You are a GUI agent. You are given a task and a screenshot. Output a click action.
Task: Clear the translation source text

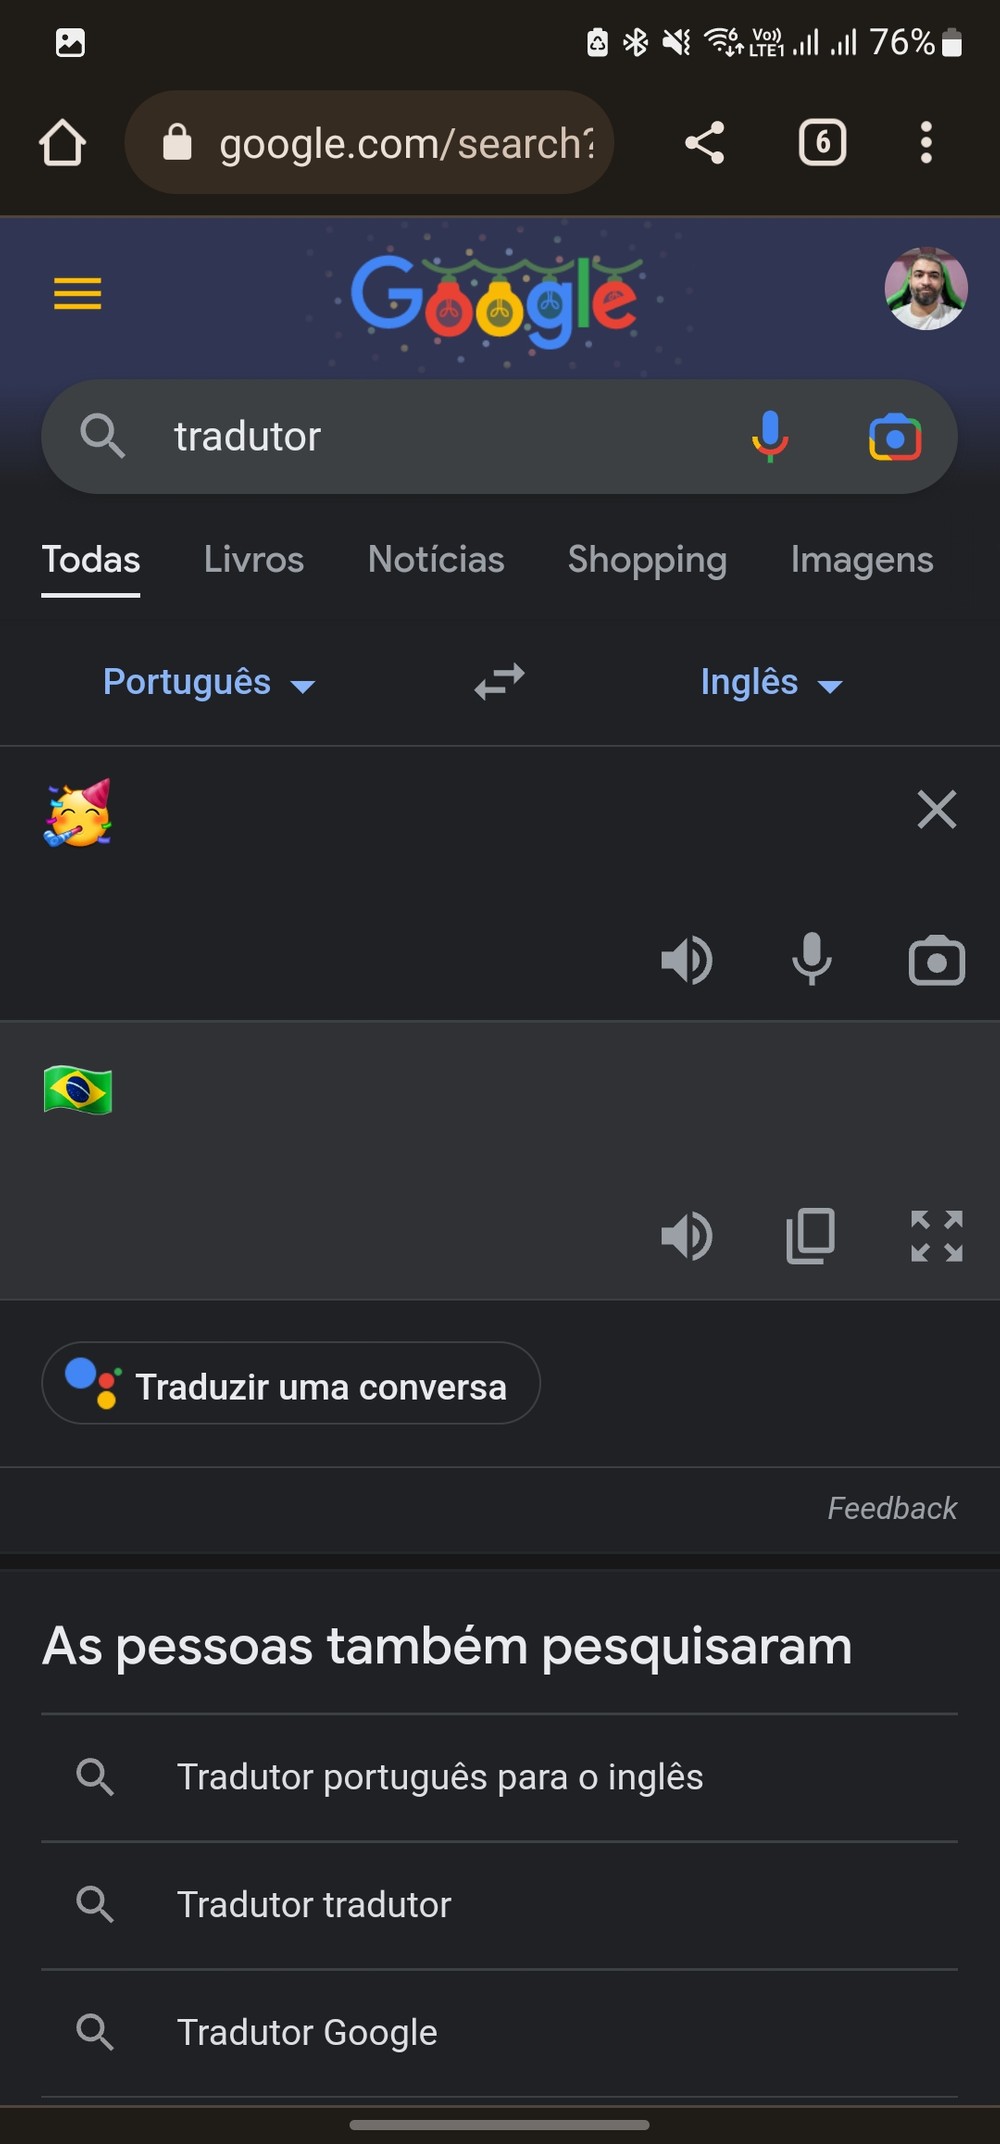point(936,809)
